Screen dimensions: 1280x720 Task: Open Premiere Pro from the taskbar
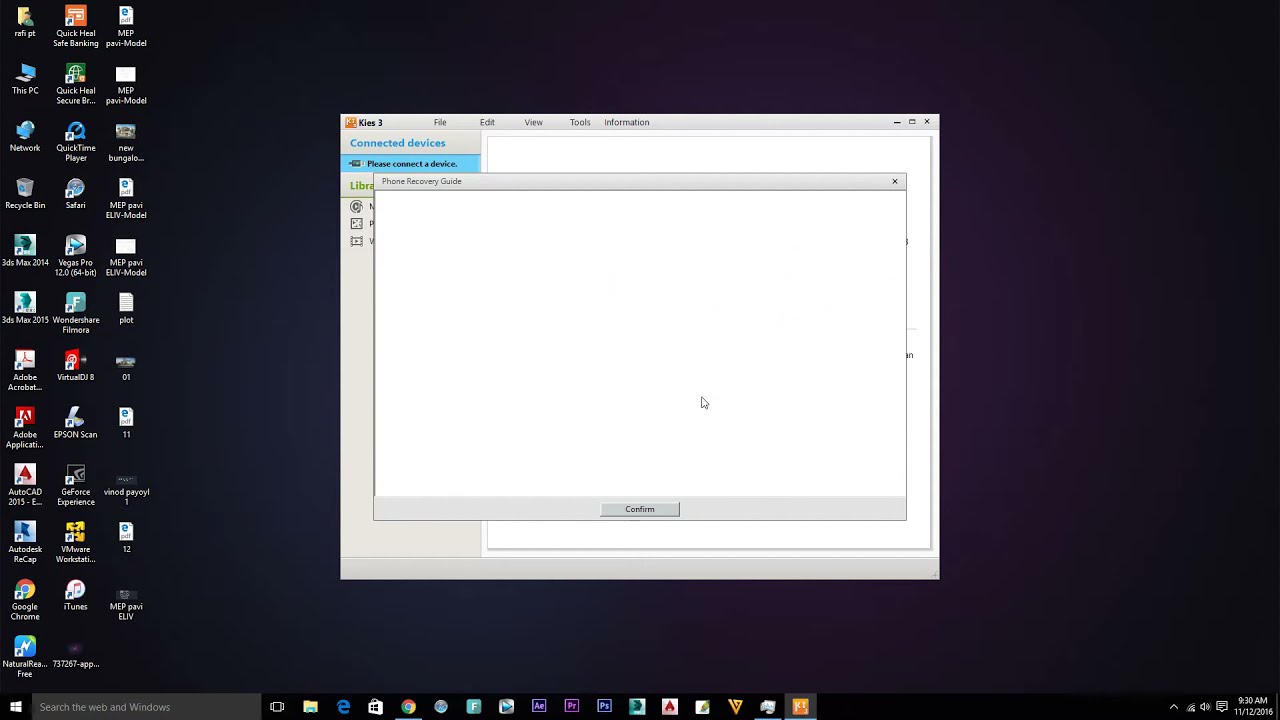point(571,707)
